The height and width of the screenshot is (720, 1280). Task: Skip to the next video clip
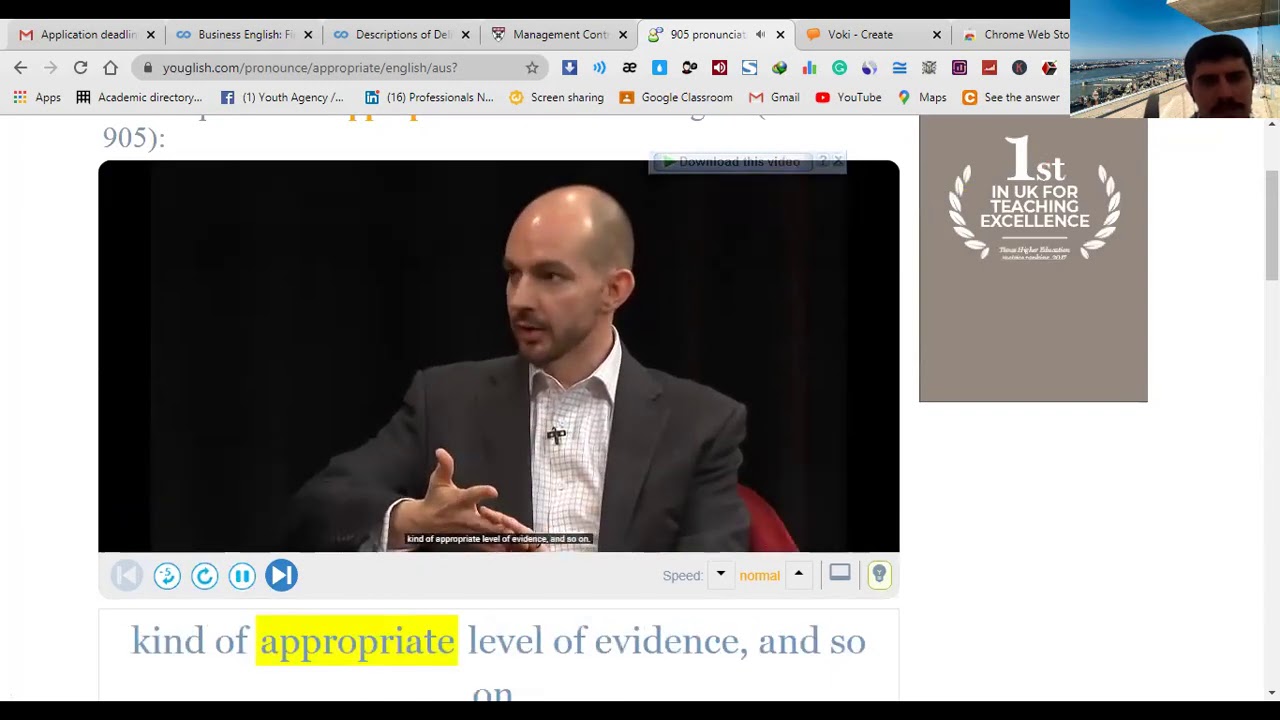(x=281, y=575)
